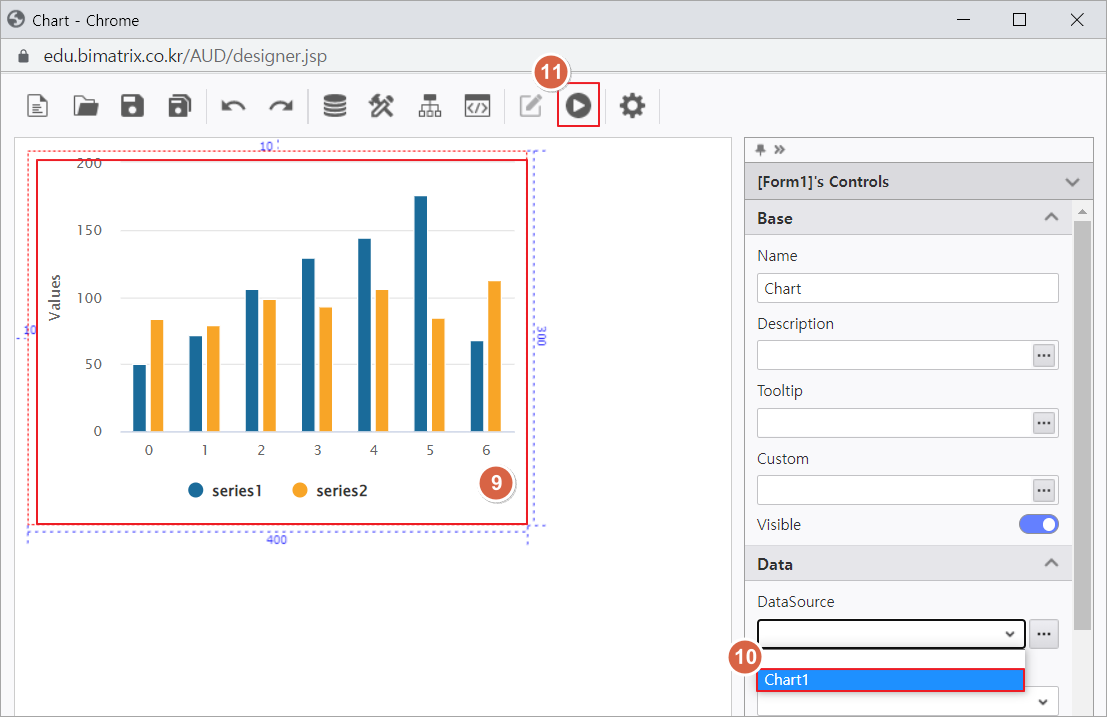Screen dimensions: 1107x717
Task: Click the New document toolbar icon
Action: pyautogui.click(x=38, y=106)
